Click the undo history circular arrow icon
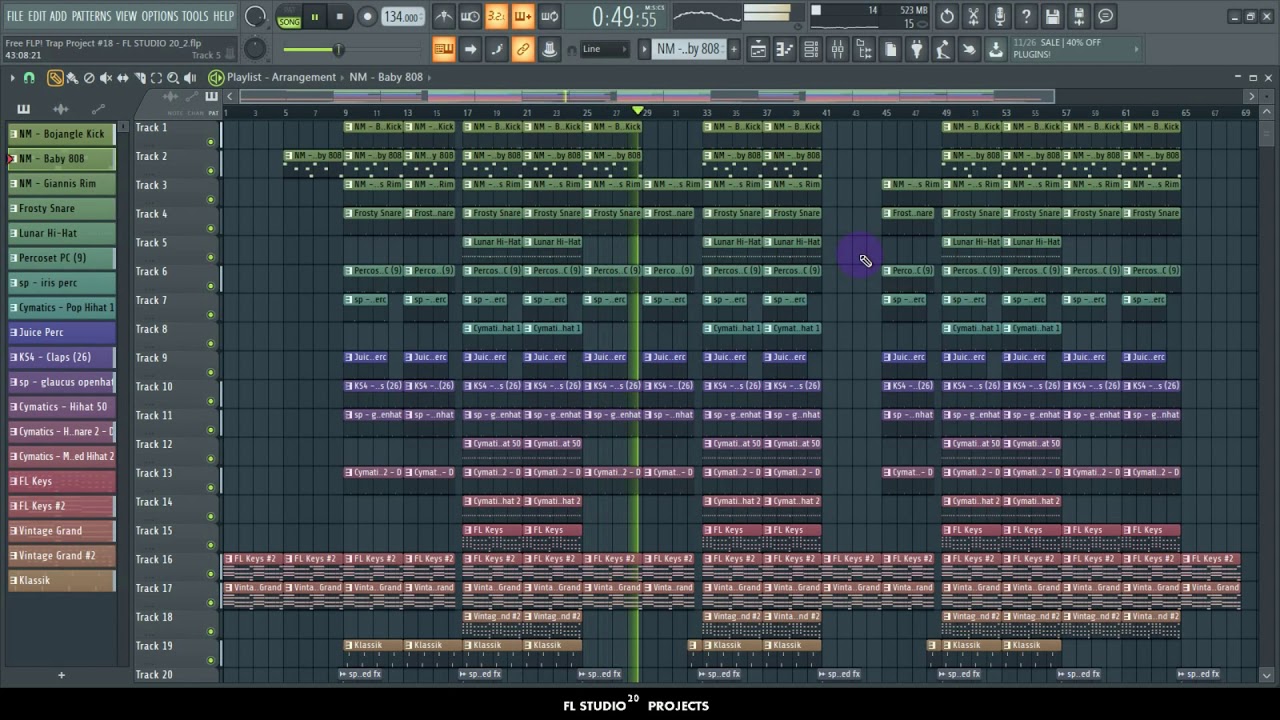1280x720 pixels. click(947, 16)
